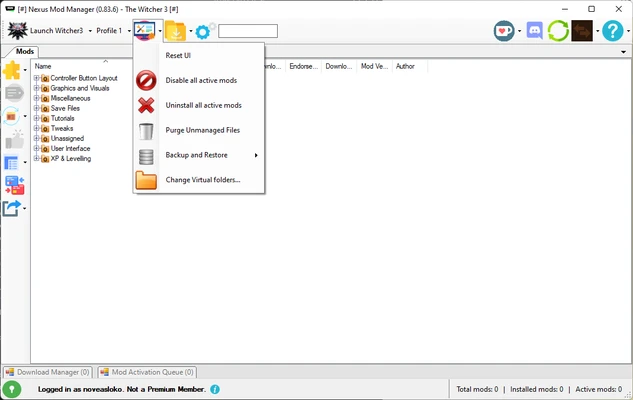Open the Profile 1 dropdown arrow
Viewport: 633px width, 400px height.
(129, 31)
